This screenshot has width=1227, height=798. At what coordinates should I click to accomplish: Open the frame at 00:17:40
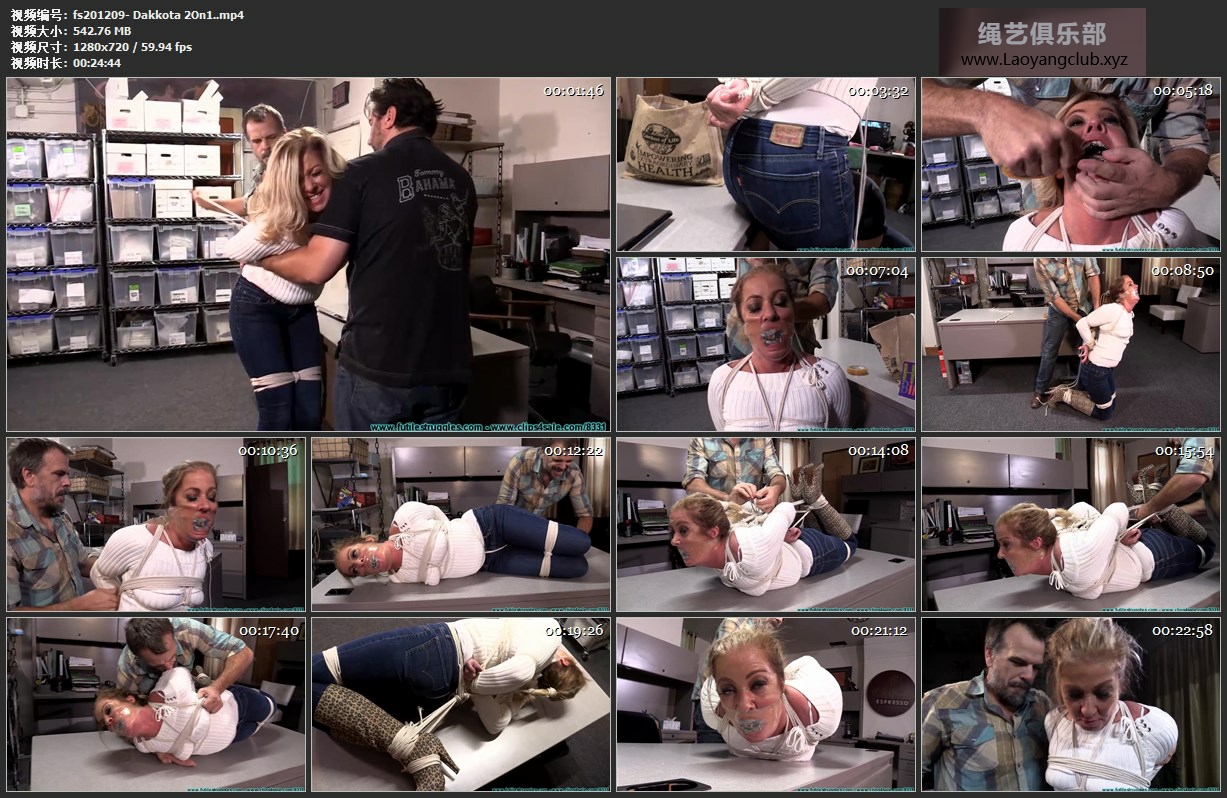154,704
